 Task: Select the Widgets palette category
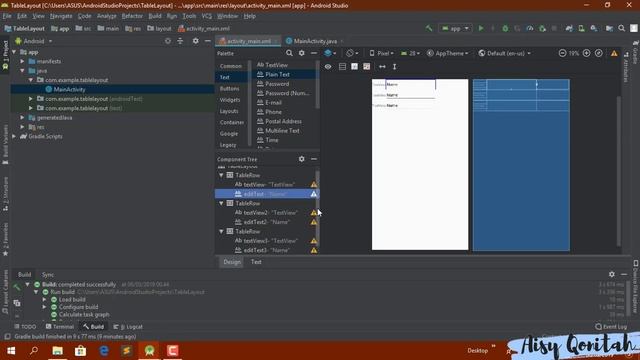click(x=230, y=100)
